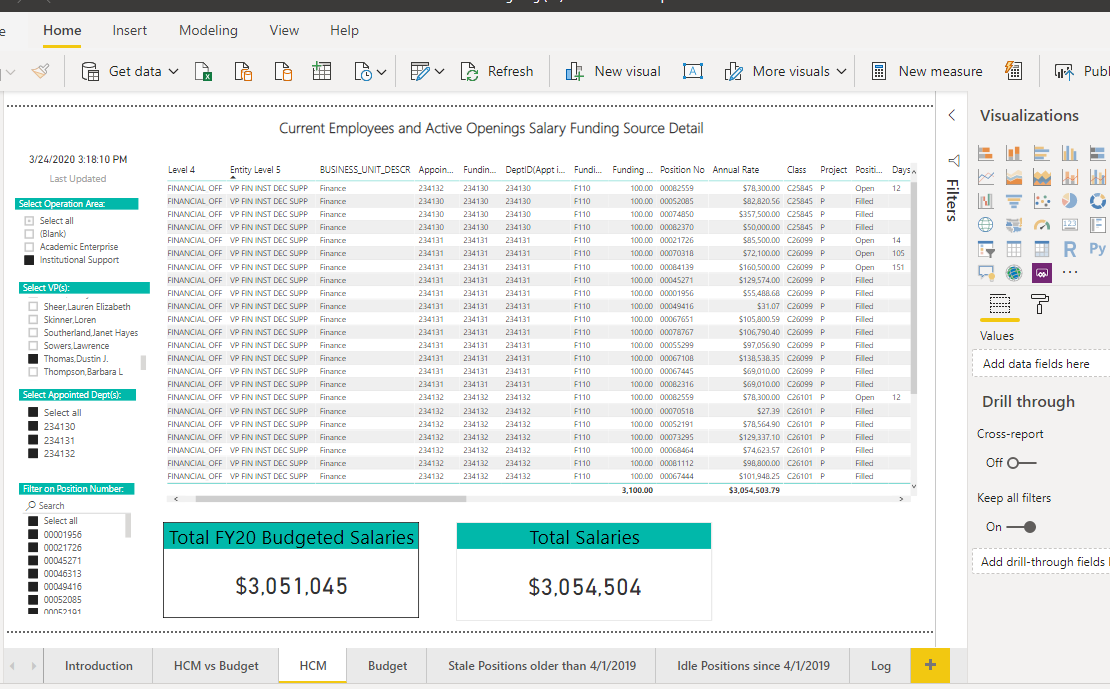Viewport: 1110px width, 689px height.
Task: Select the R script visual
Action: point(1070,249)
